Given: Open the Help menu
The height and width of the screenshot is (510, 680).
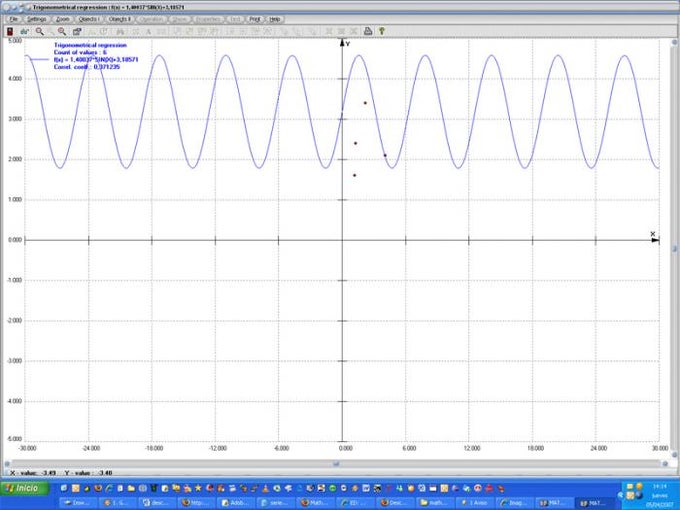Looking at the screenshot, I should point(275,20).
